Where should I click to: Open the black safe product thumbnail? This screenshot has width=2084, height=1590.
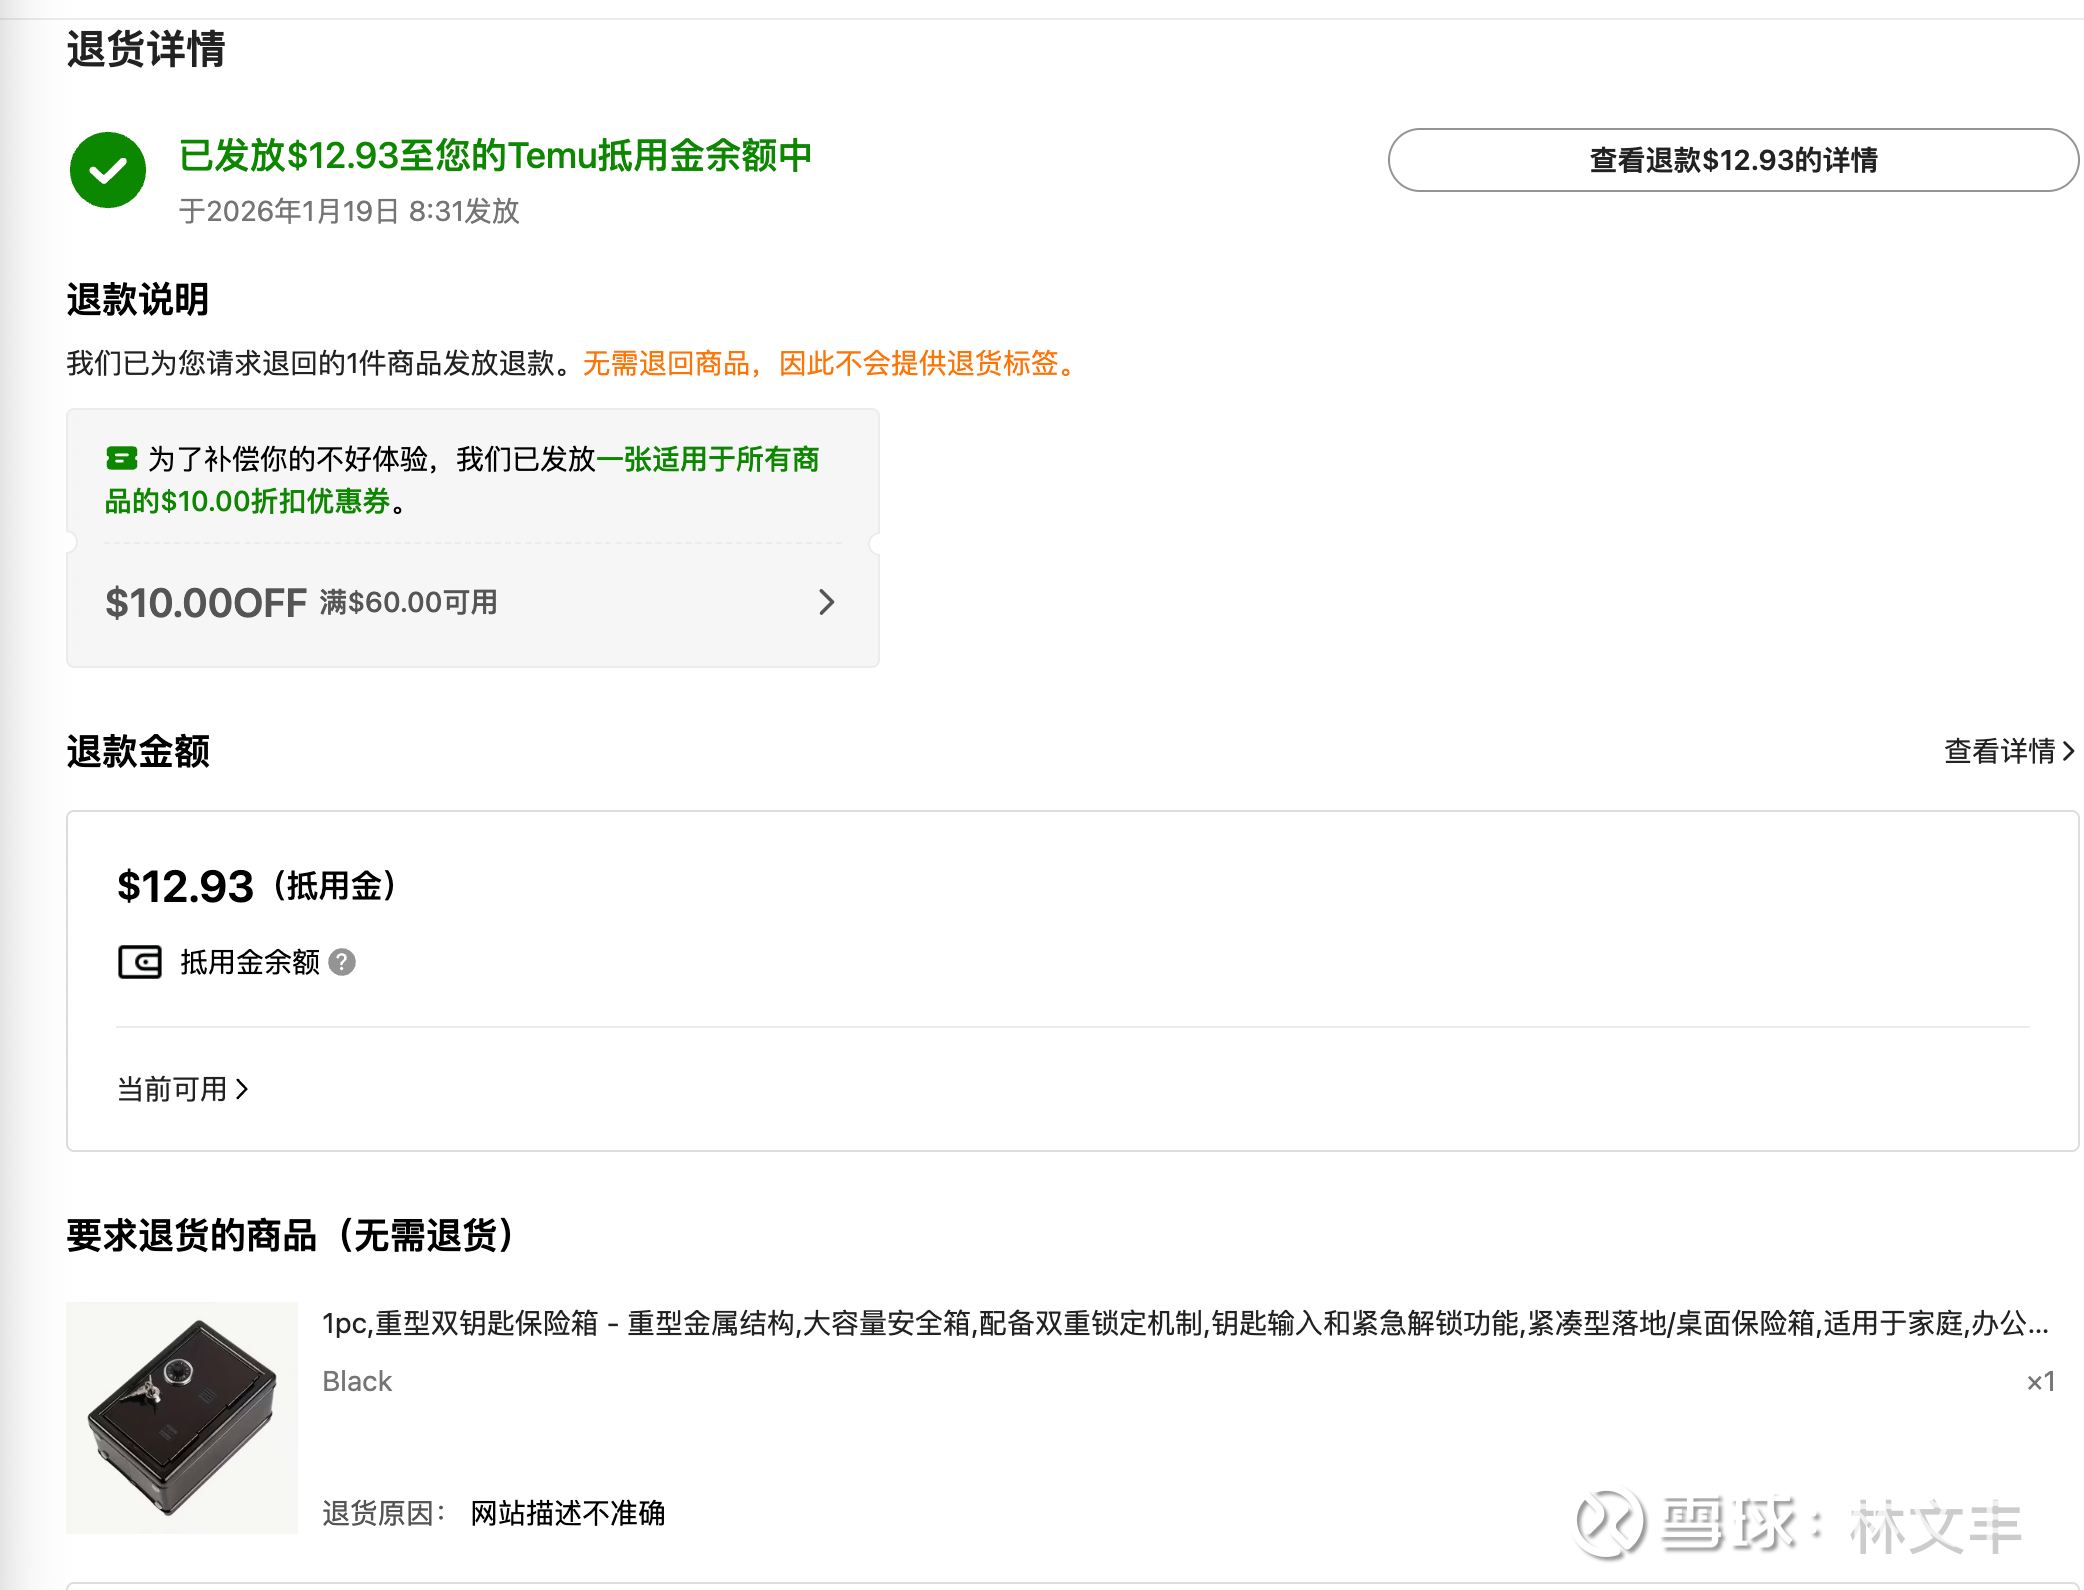182,1417
